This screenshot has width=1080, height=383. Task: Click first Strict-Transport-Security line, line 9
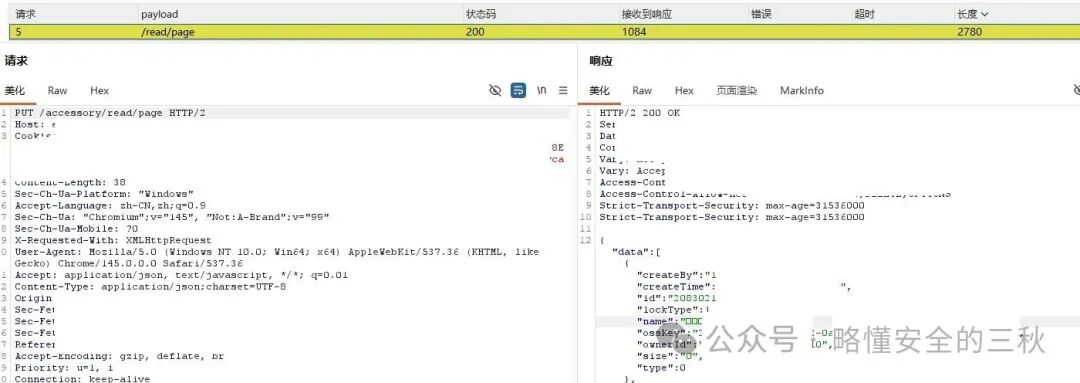click(x=731, y=205)
